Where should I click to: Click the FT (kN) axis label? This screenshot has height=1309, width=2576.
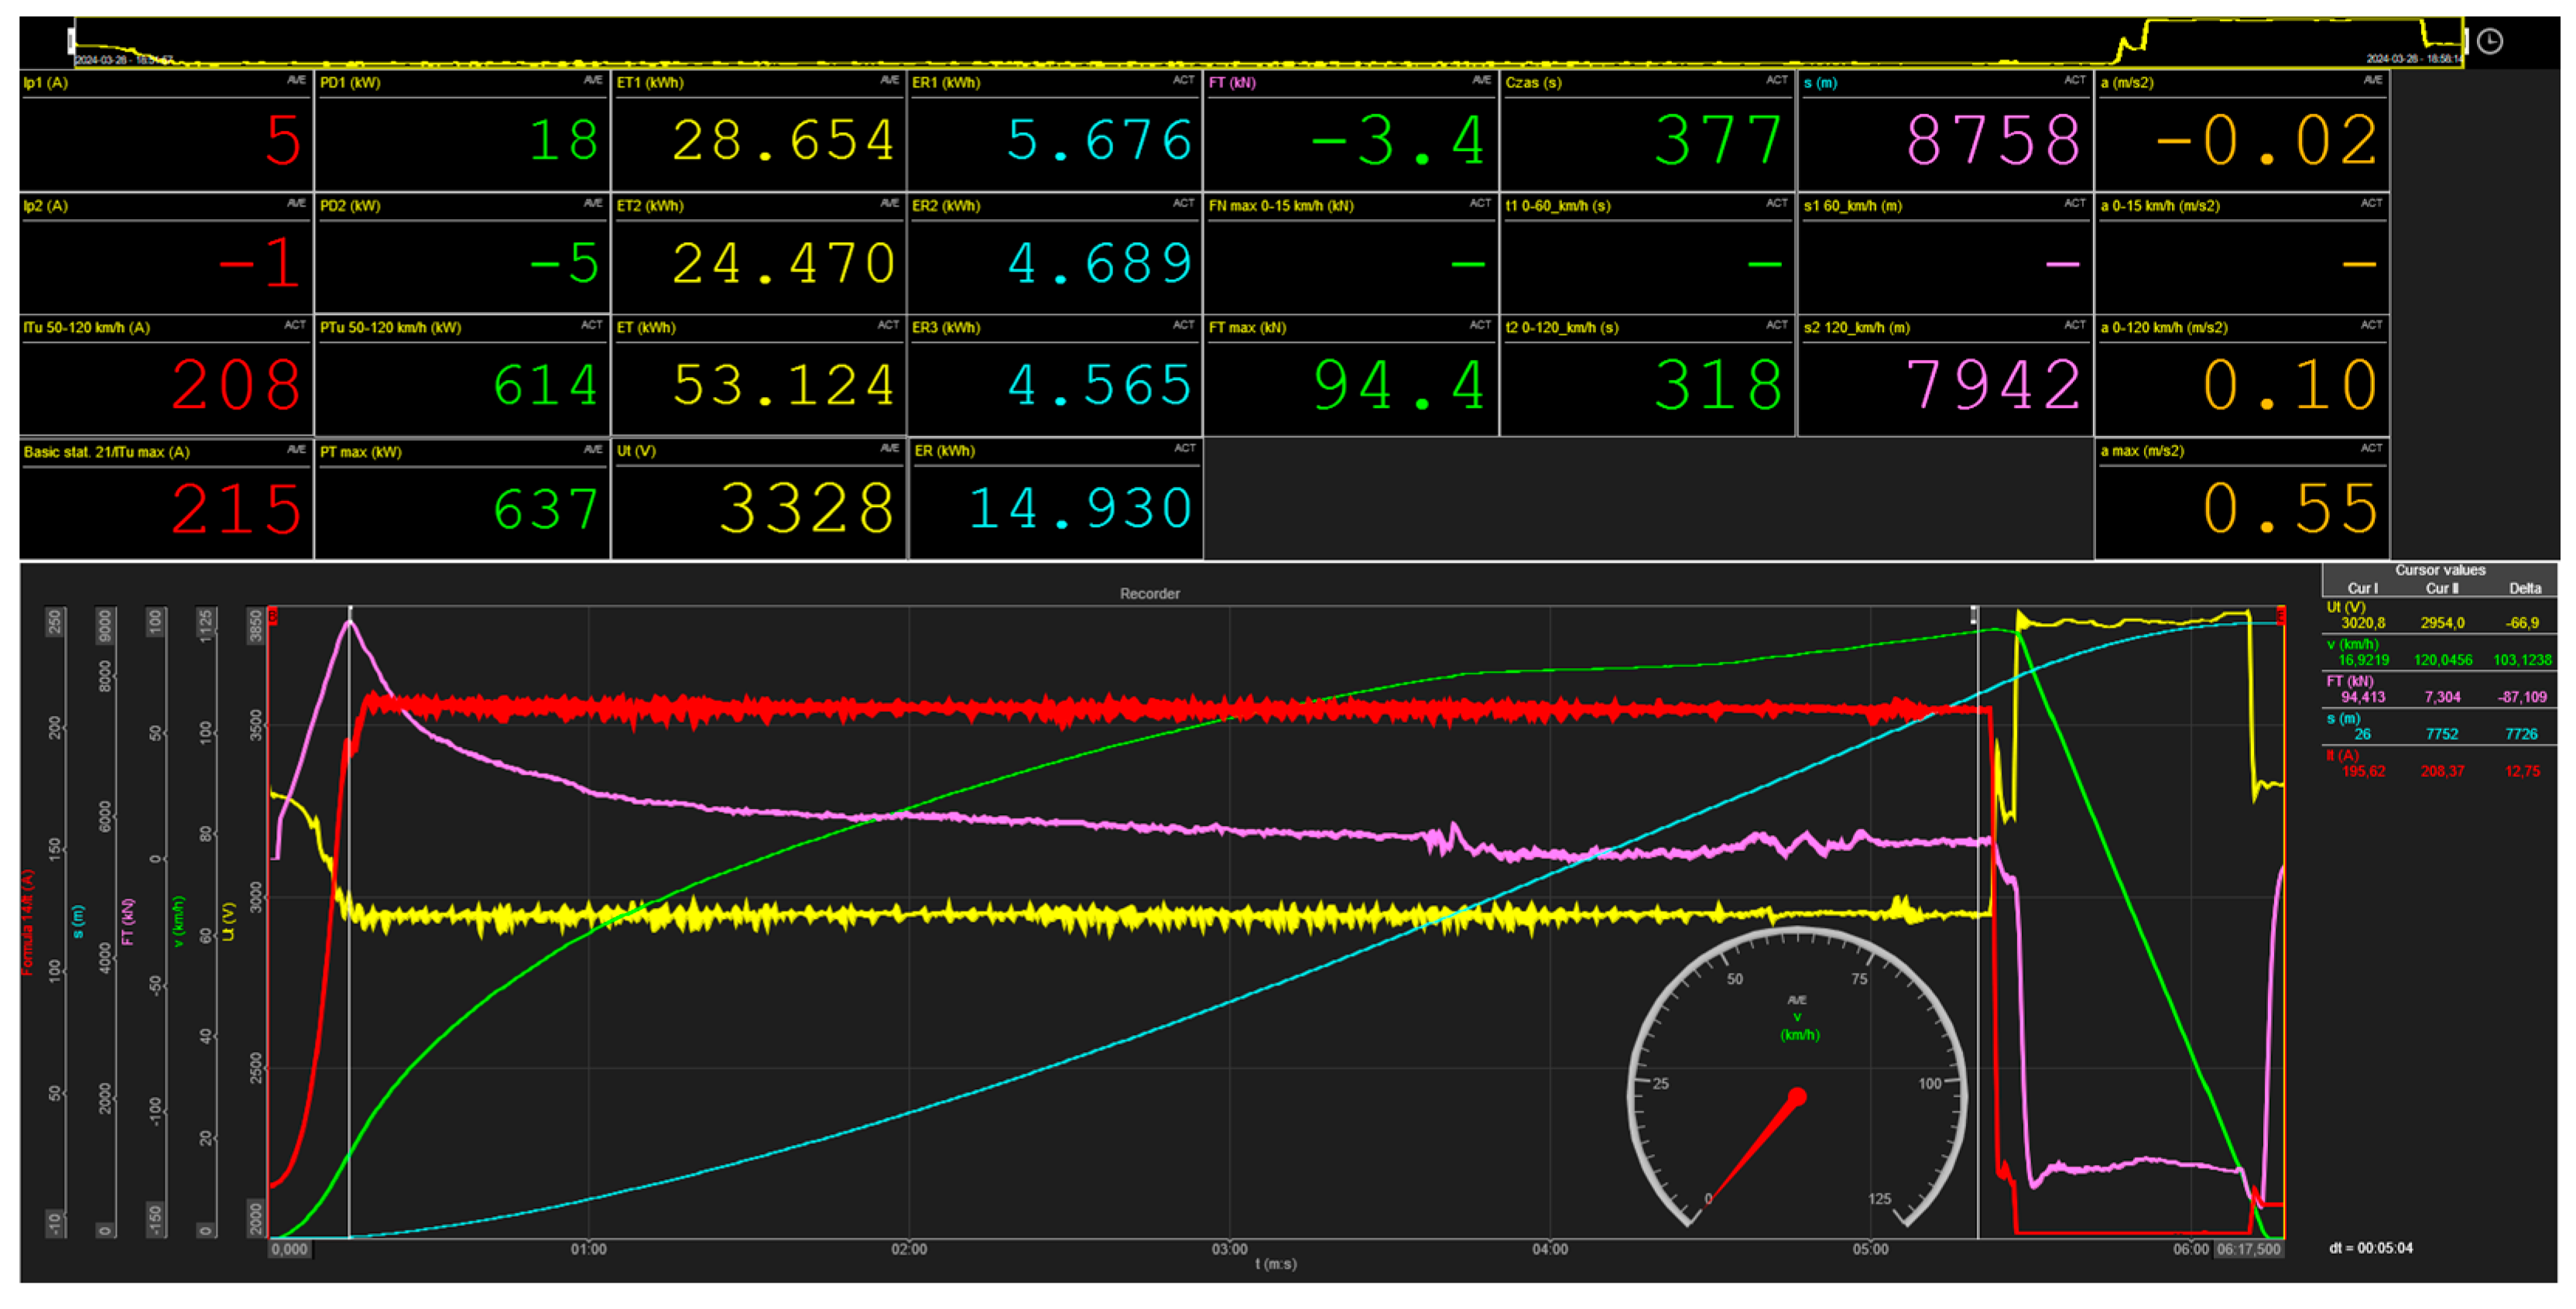pos(128,922)
